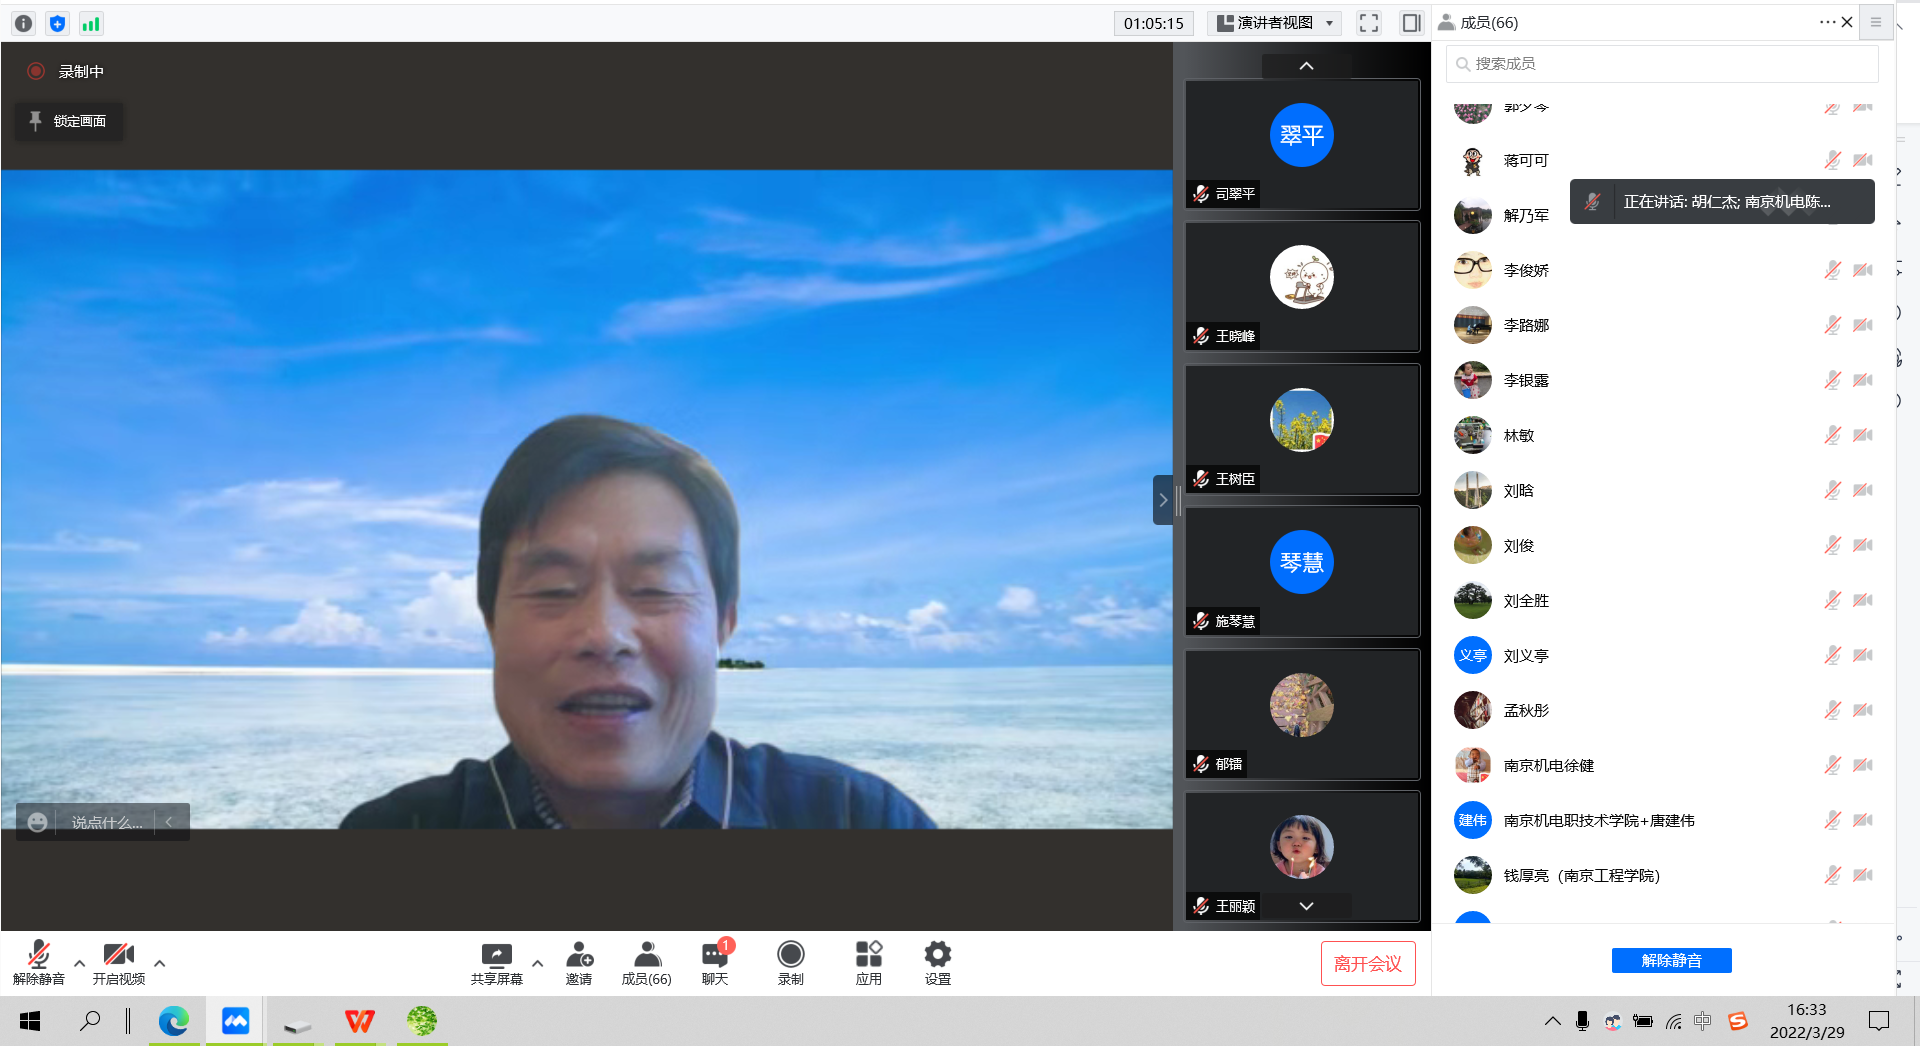The width and height of the screenshot is (1920, 1046).
Task: Click the record button in toolbar
Action: [x=790, y=962]
